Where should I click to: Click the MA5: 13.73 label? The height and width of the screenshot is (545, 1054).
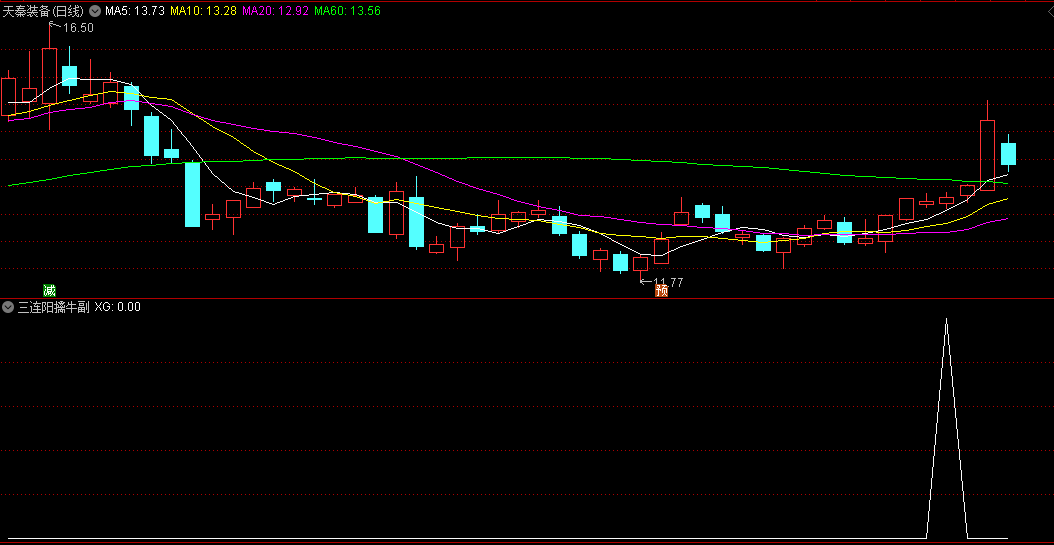tap(135, 11)
